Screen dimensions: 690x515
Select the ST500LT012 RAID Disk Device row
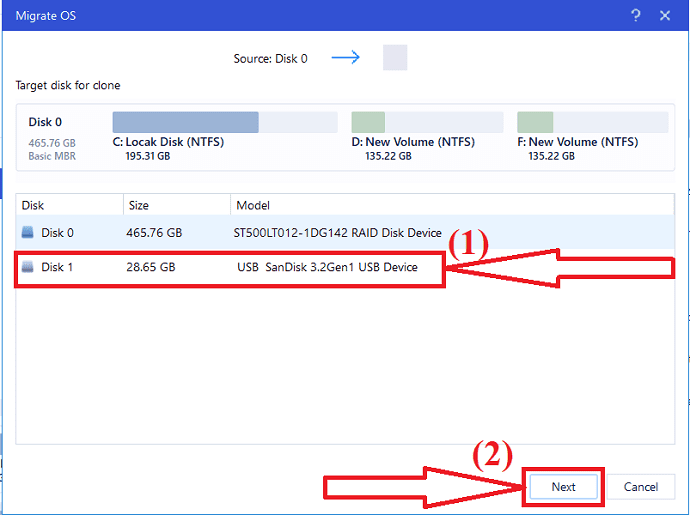(338, 233)
